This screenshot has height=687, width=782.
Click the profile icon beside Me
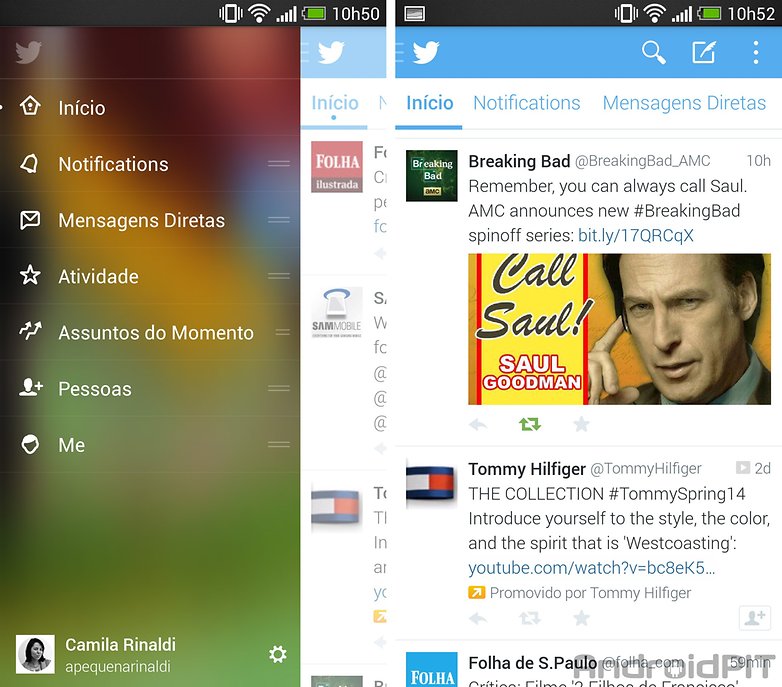click(x=30, y=444)
